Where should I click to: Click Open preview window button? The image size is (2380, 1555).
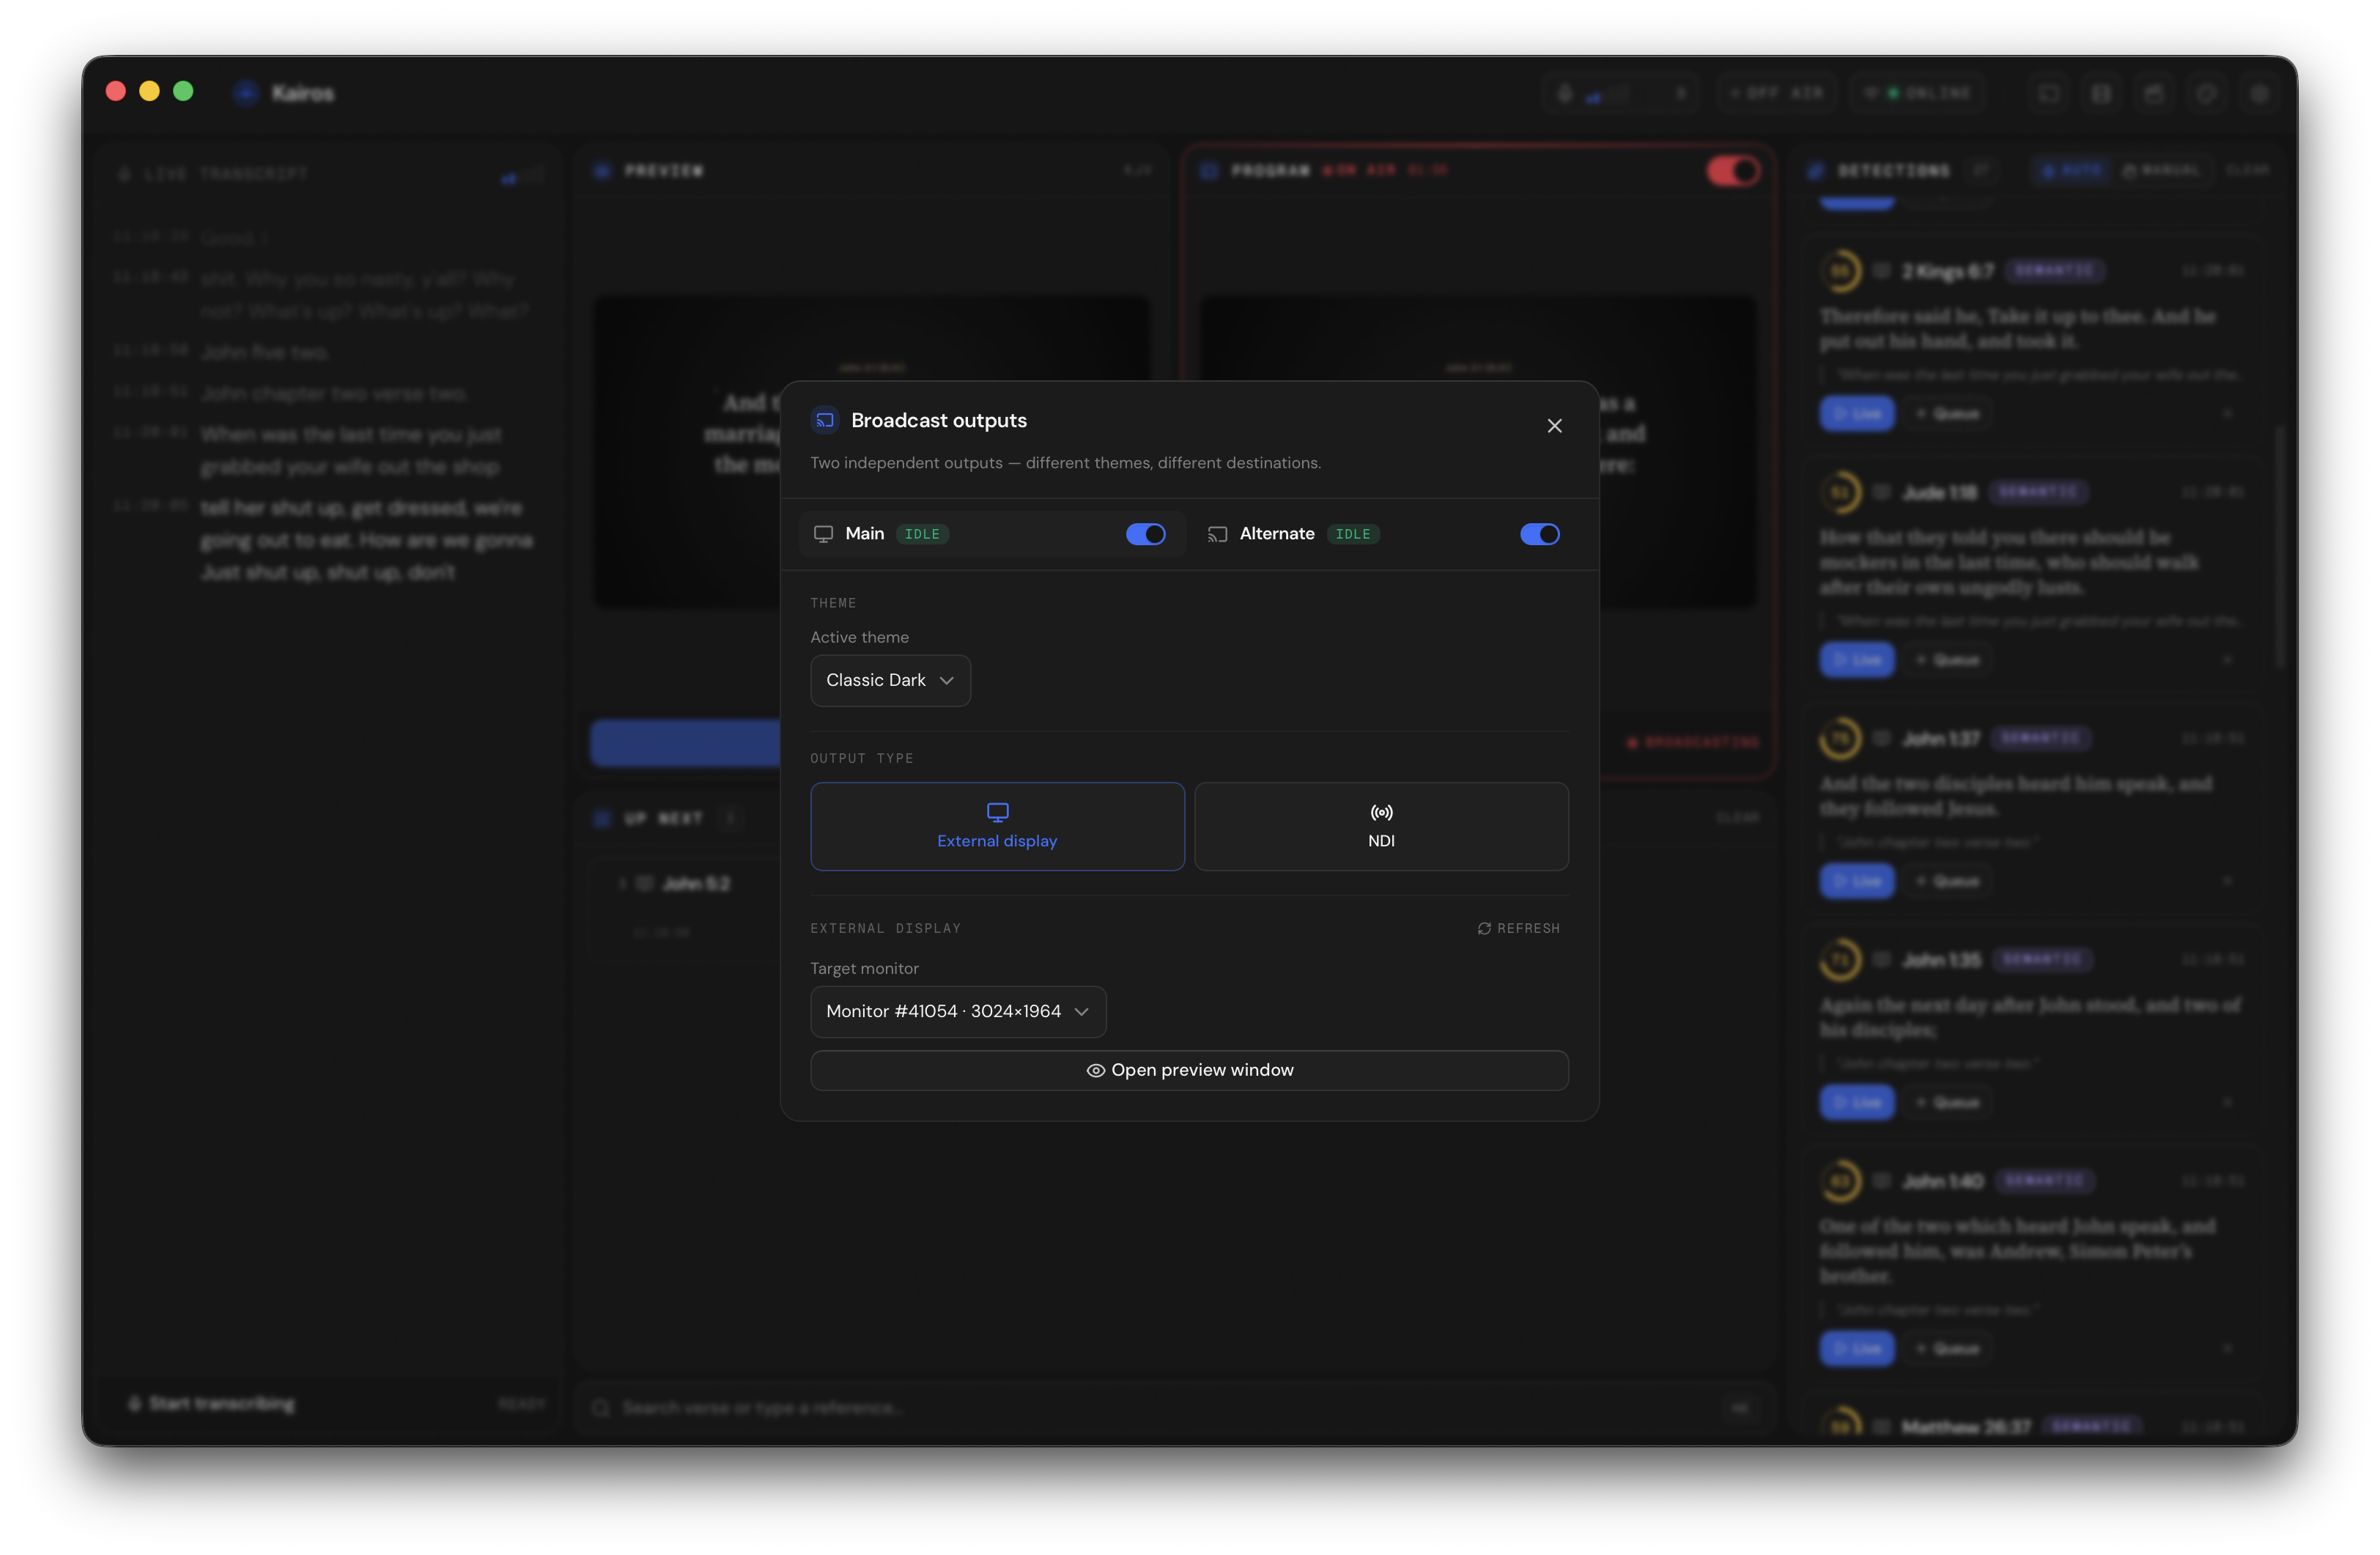click(x=1189, y=1070)
